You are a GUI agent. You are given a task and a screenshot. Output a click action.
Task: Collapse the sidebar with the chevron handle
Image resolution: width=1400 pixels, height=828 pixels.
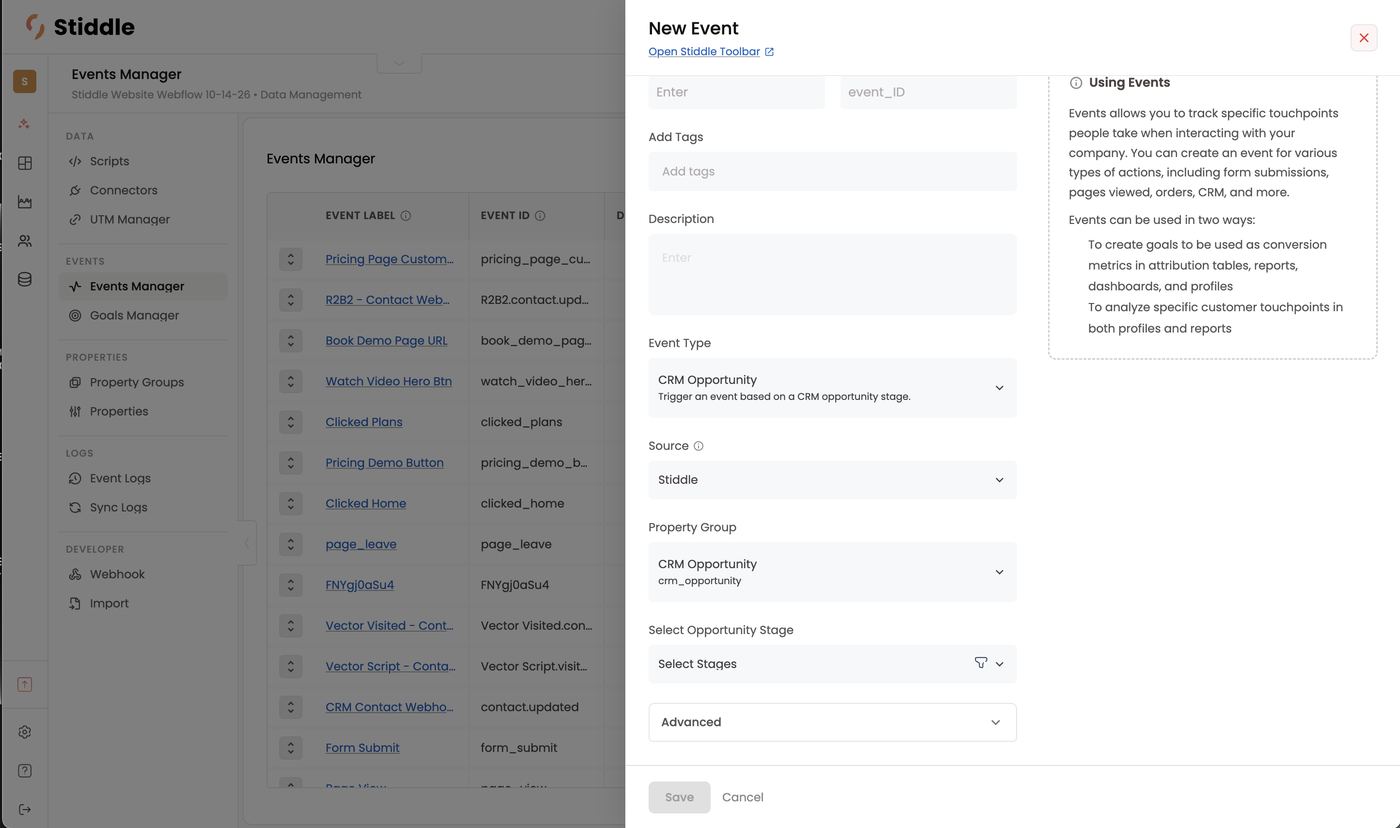pyautogui.click(x=247, y=543)
